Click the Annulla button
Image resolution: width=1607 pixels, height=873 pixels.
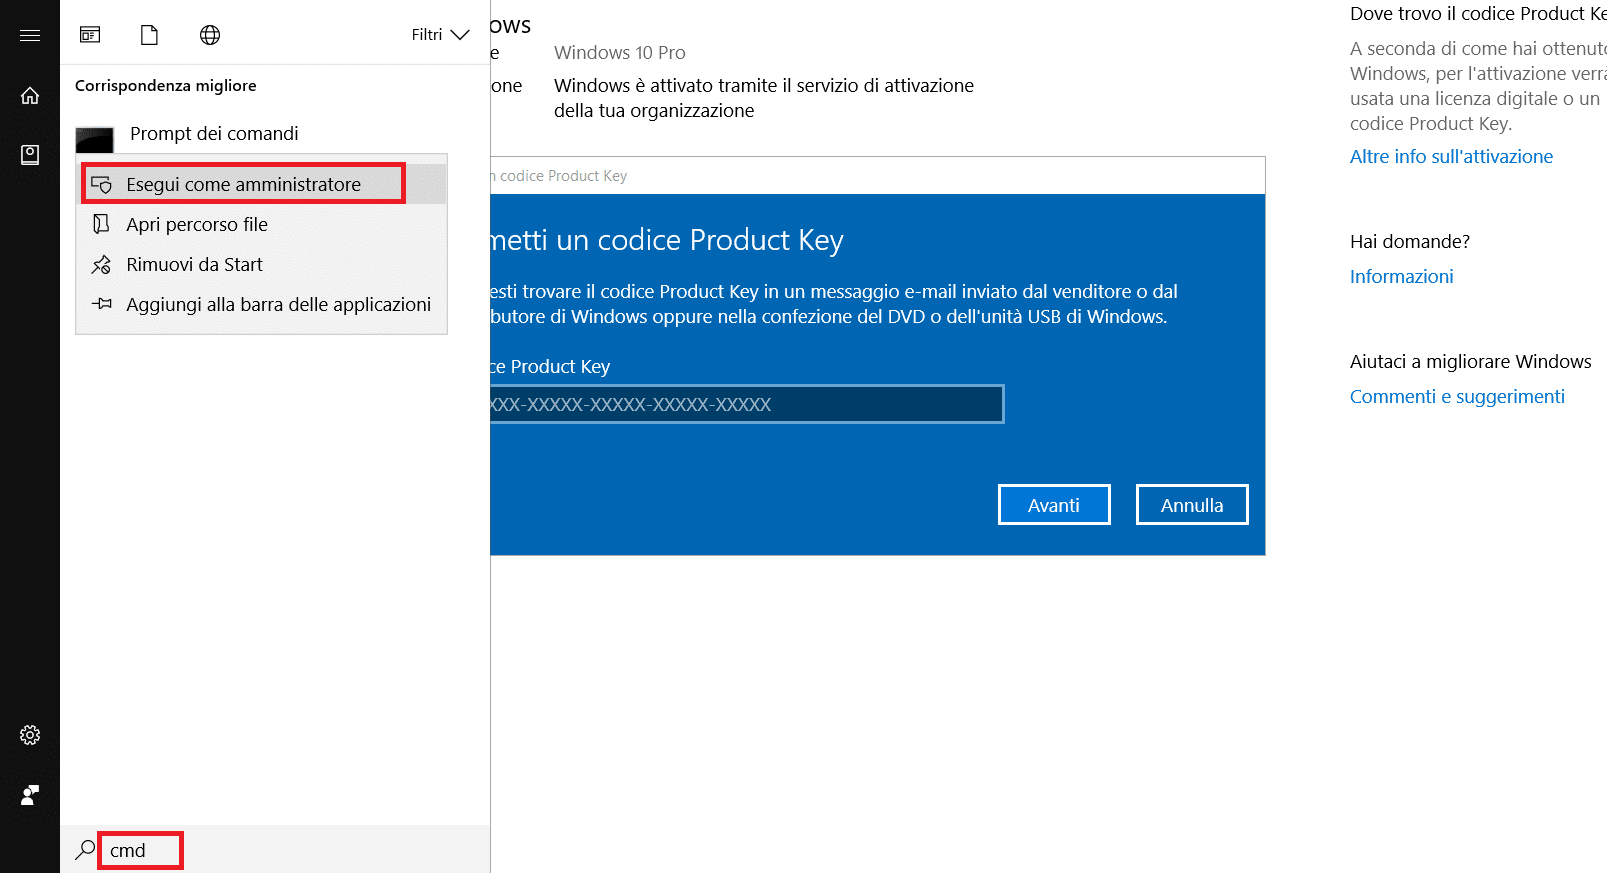1192,505
